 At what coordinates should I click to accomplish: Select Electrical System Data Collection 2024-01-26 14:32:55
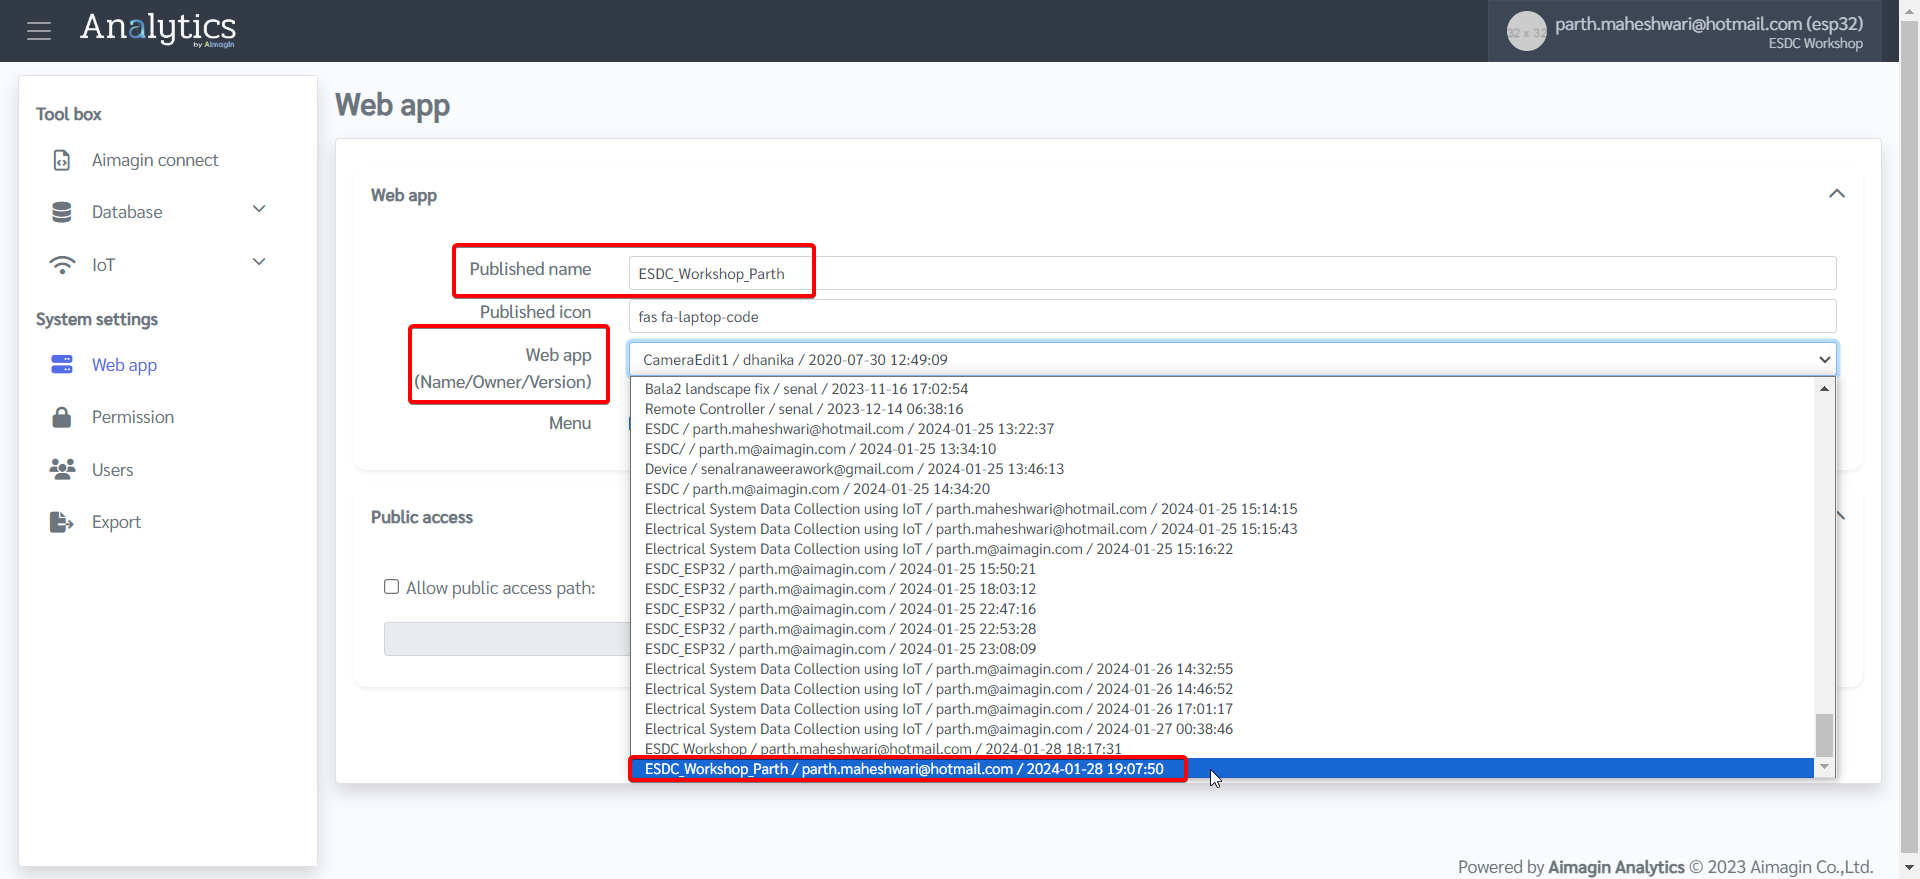click(1222, 669)
